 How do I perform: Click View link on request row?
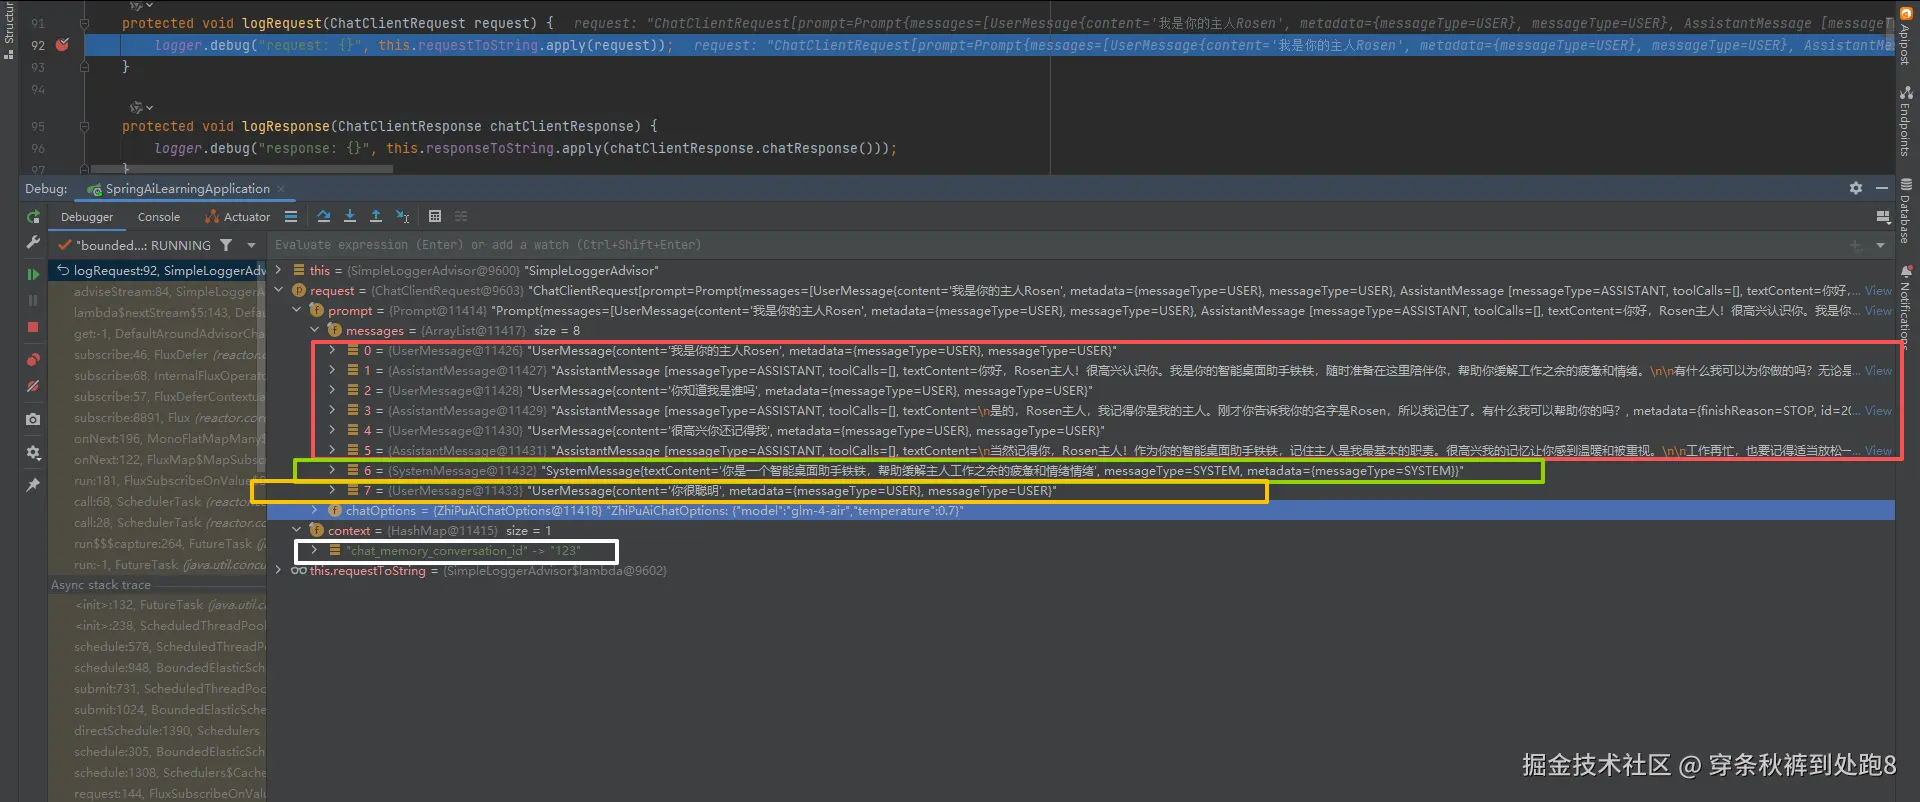[1878, 291]
